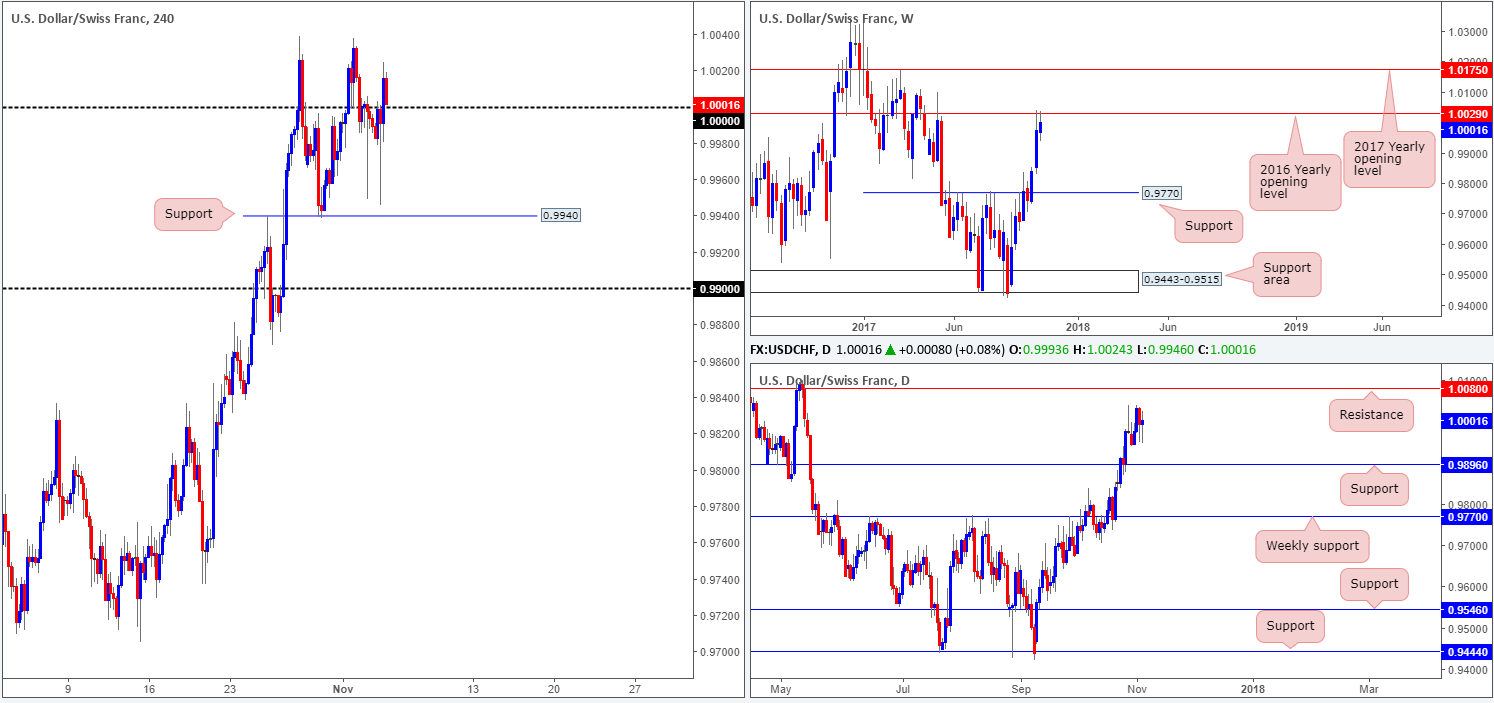Click the 2017 label on weekly time axis
1494x703 pixels.
click(x=864, y=326)
